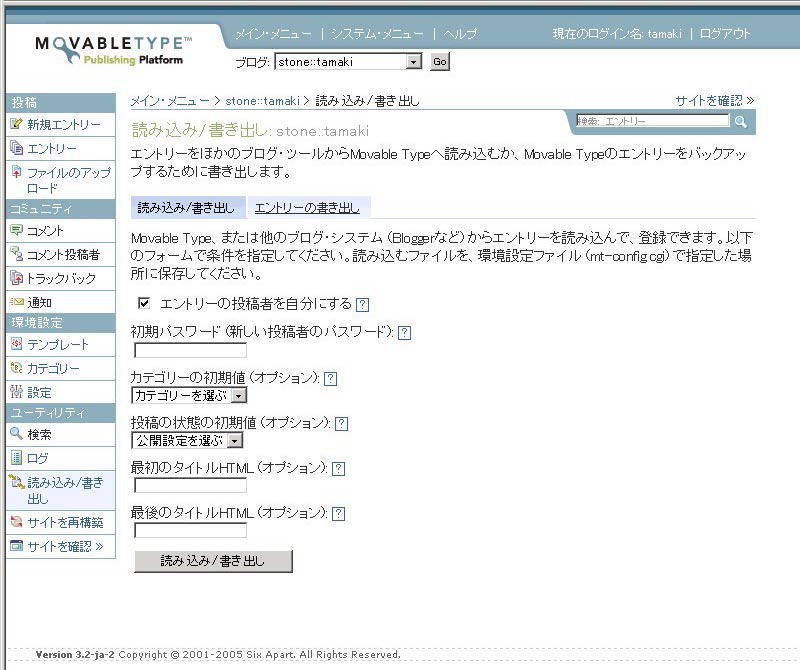Switch to エントリーの書き出し tab
The image size is (800, 670).
point(307,208)
